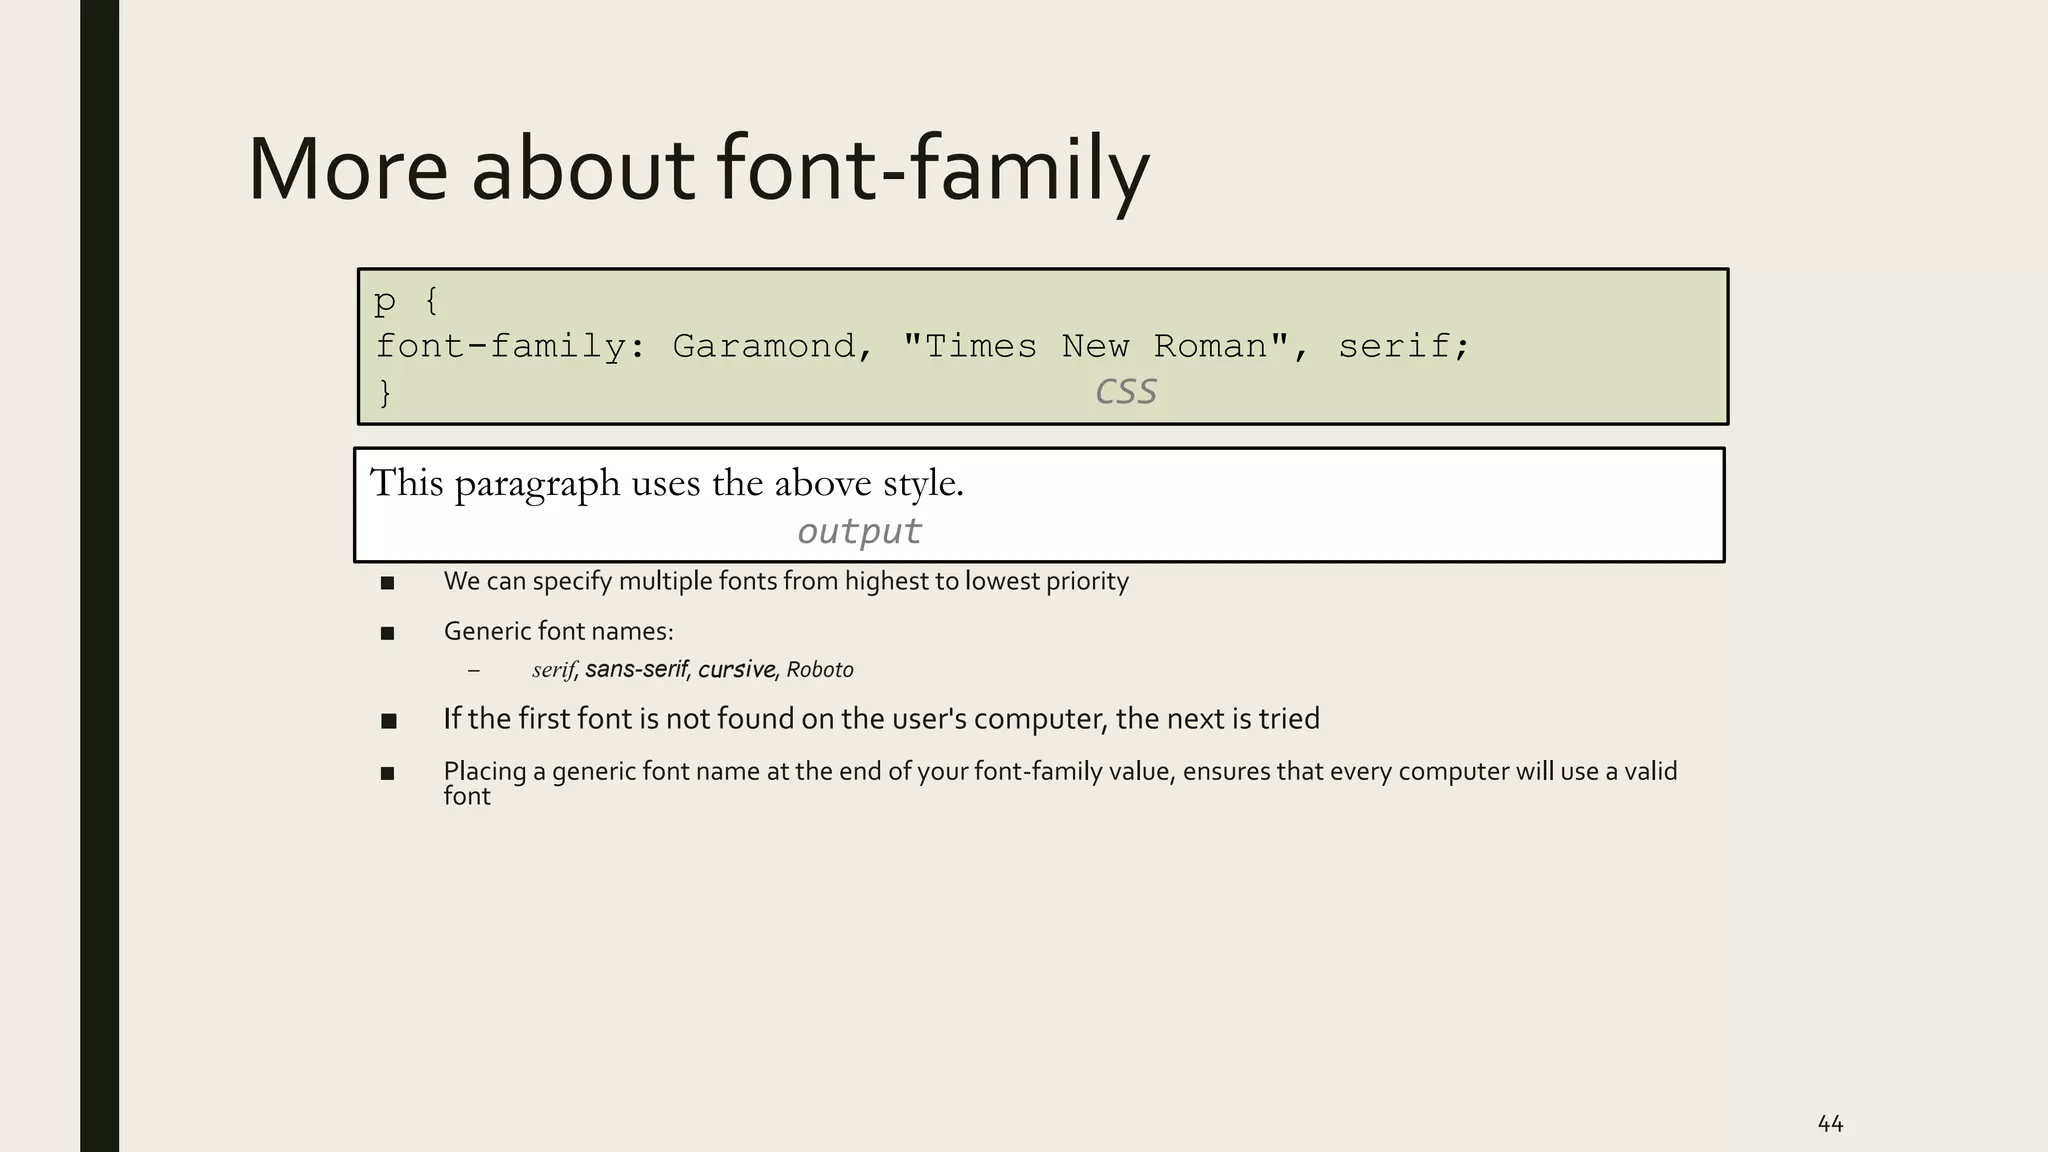Click the gray 'output' label

click(858, 531)
